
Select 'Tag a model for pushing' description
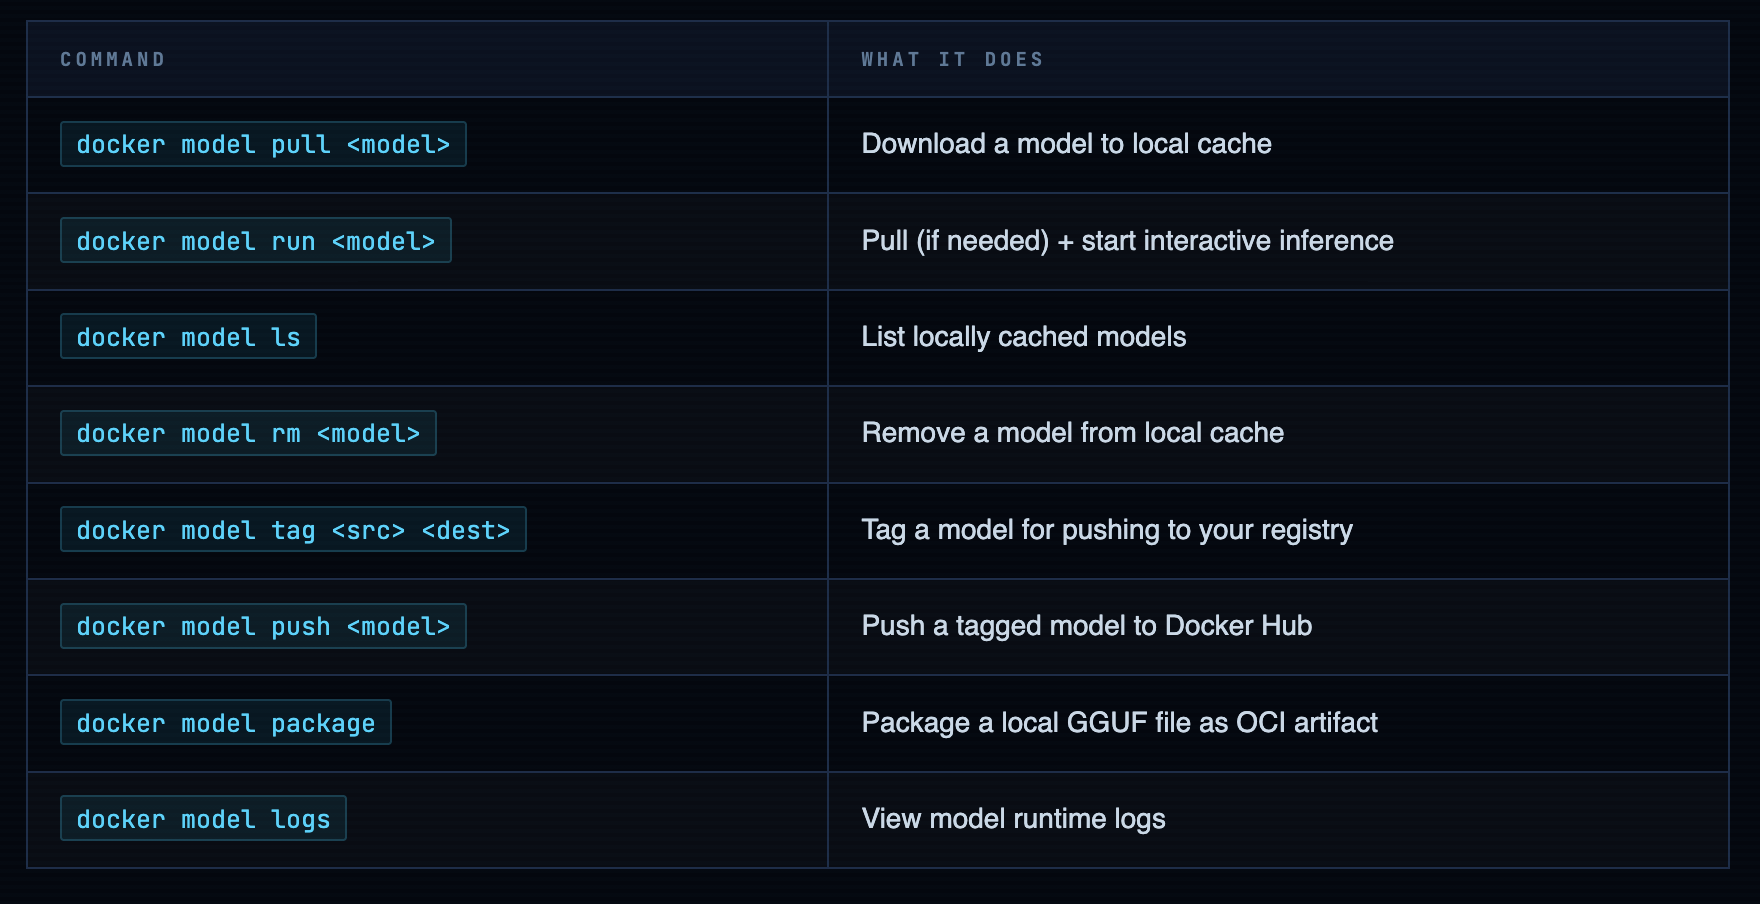pyautogui.click(x=1106, y=530)
